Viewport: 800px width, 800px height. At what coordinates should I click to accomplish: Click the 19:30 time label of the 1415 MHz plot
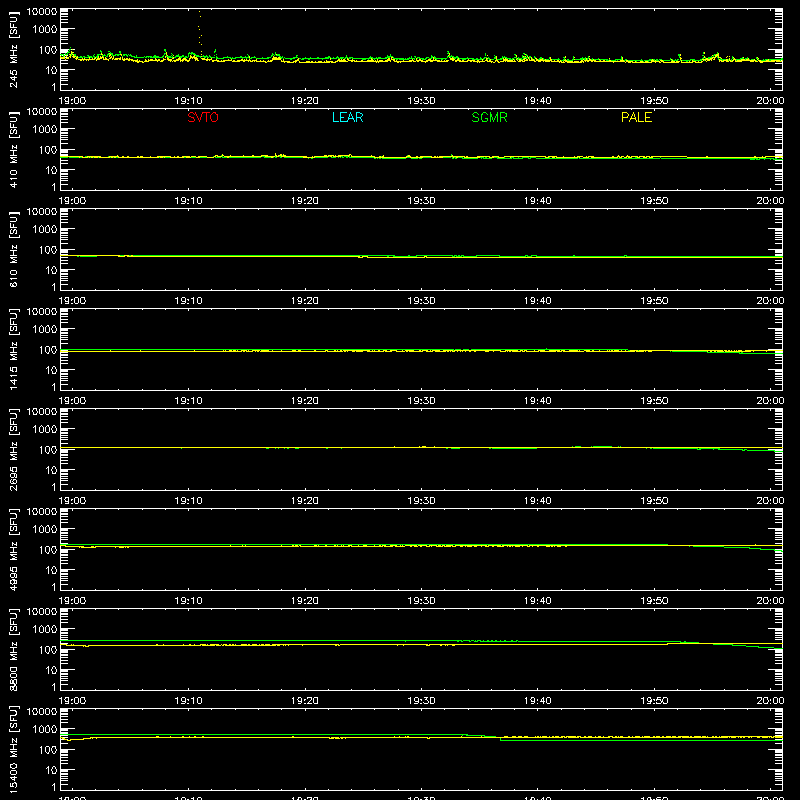pyautogui.click(x=421, y=401)
